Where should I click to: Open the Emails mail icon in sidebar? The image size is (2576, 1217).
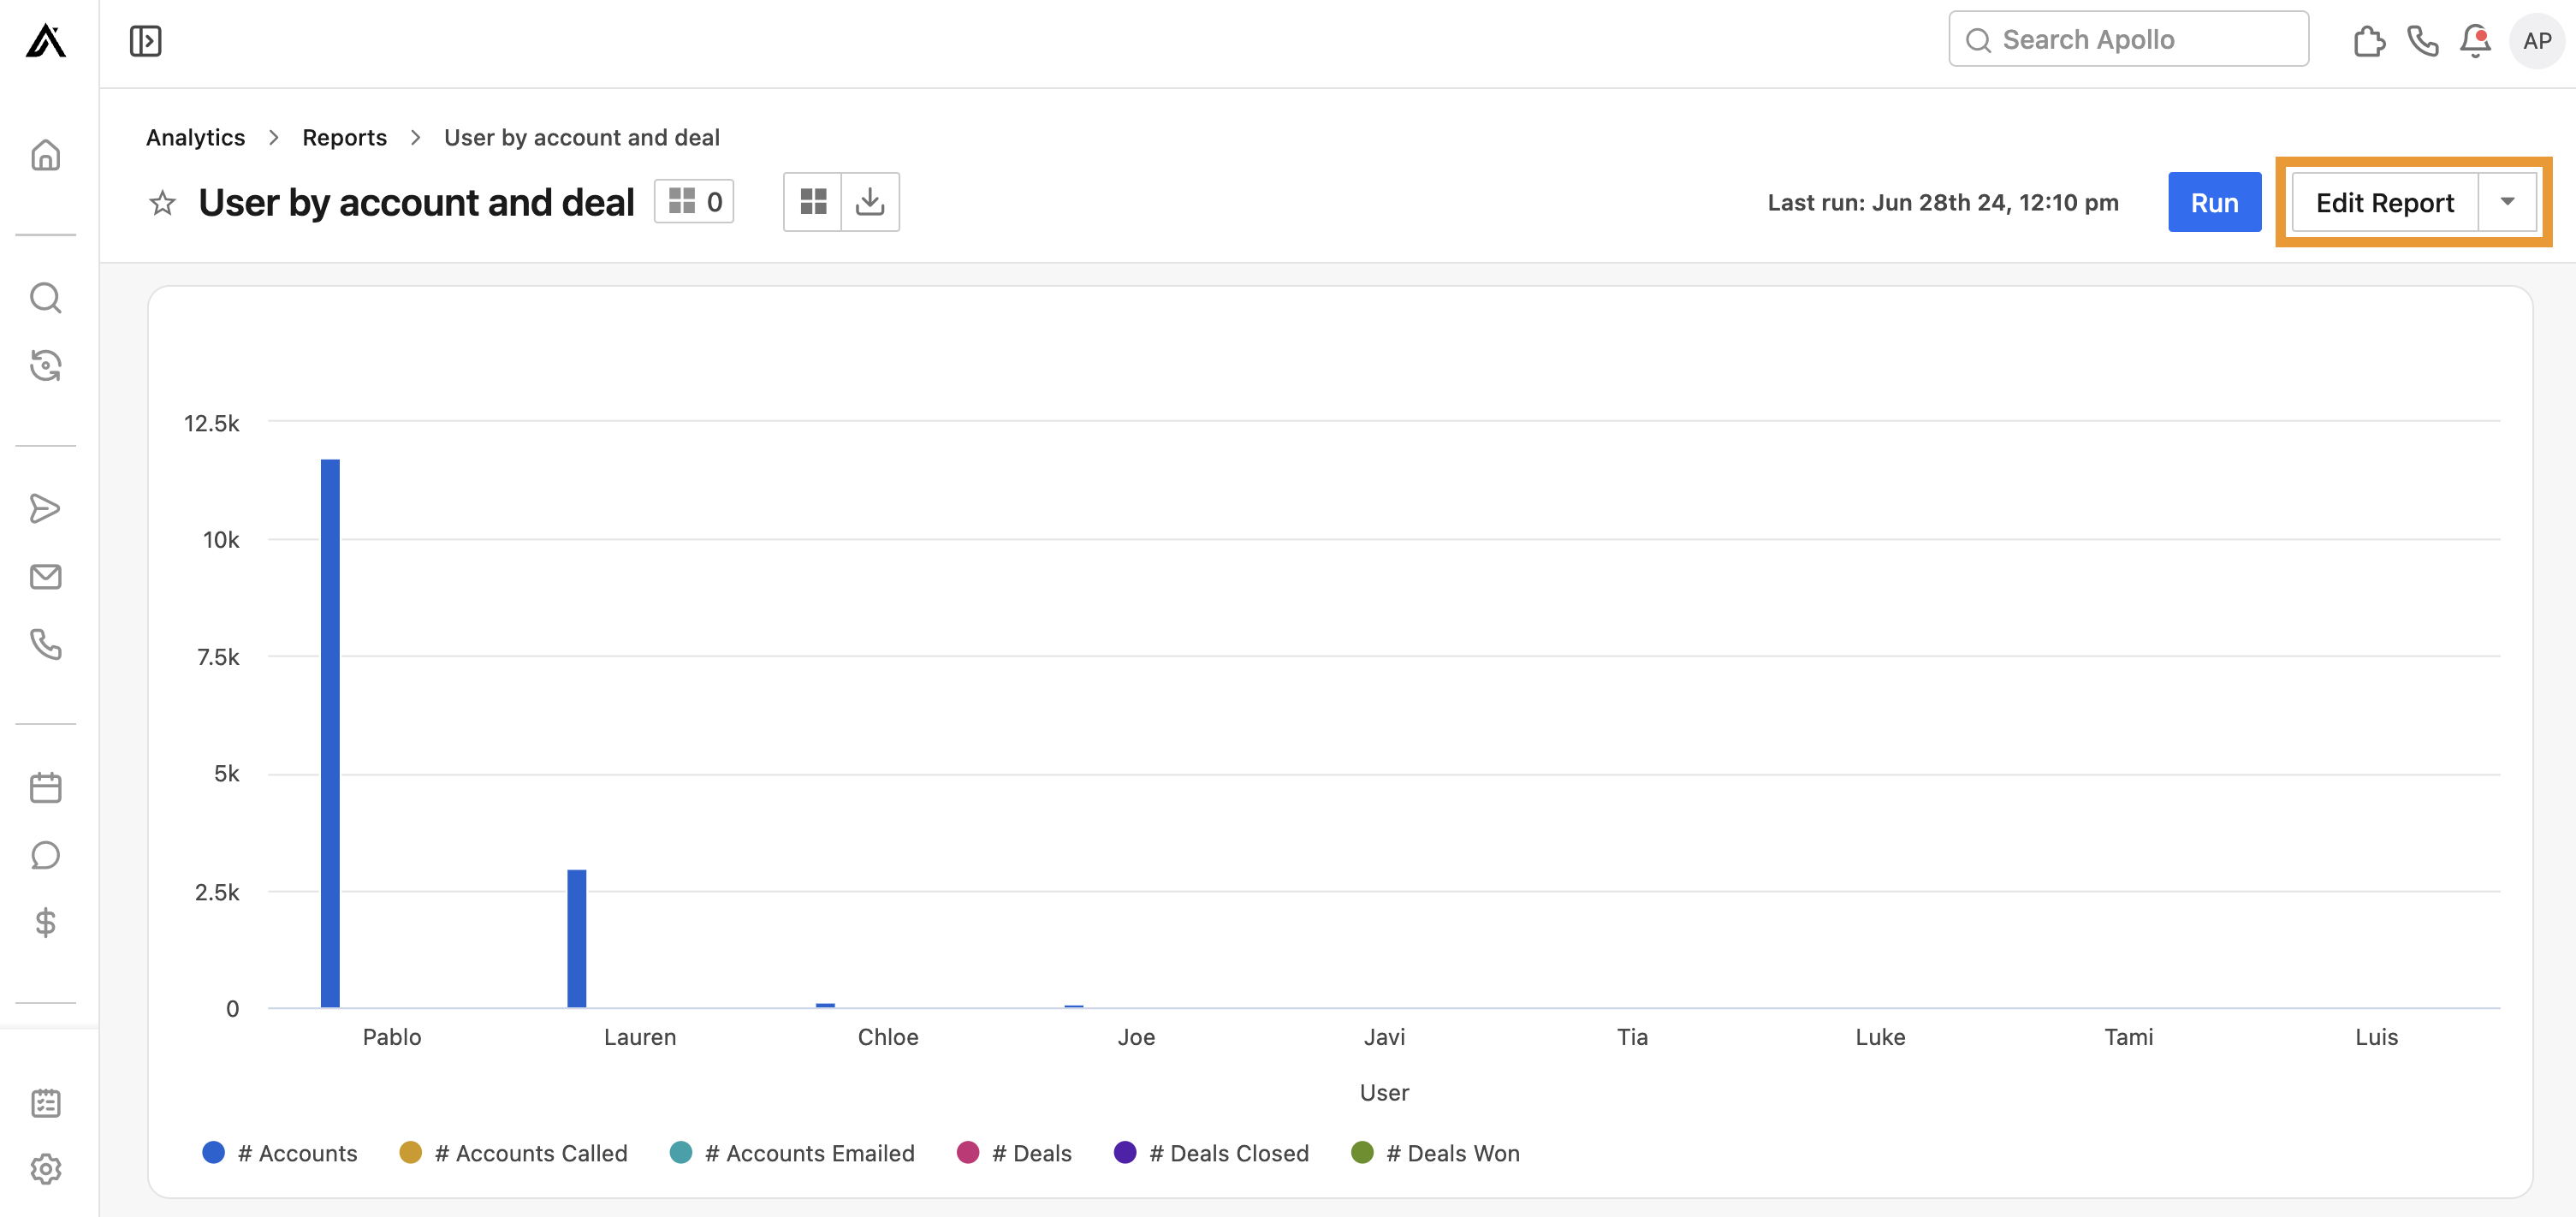pyautogui.click(x=46, y=576)
